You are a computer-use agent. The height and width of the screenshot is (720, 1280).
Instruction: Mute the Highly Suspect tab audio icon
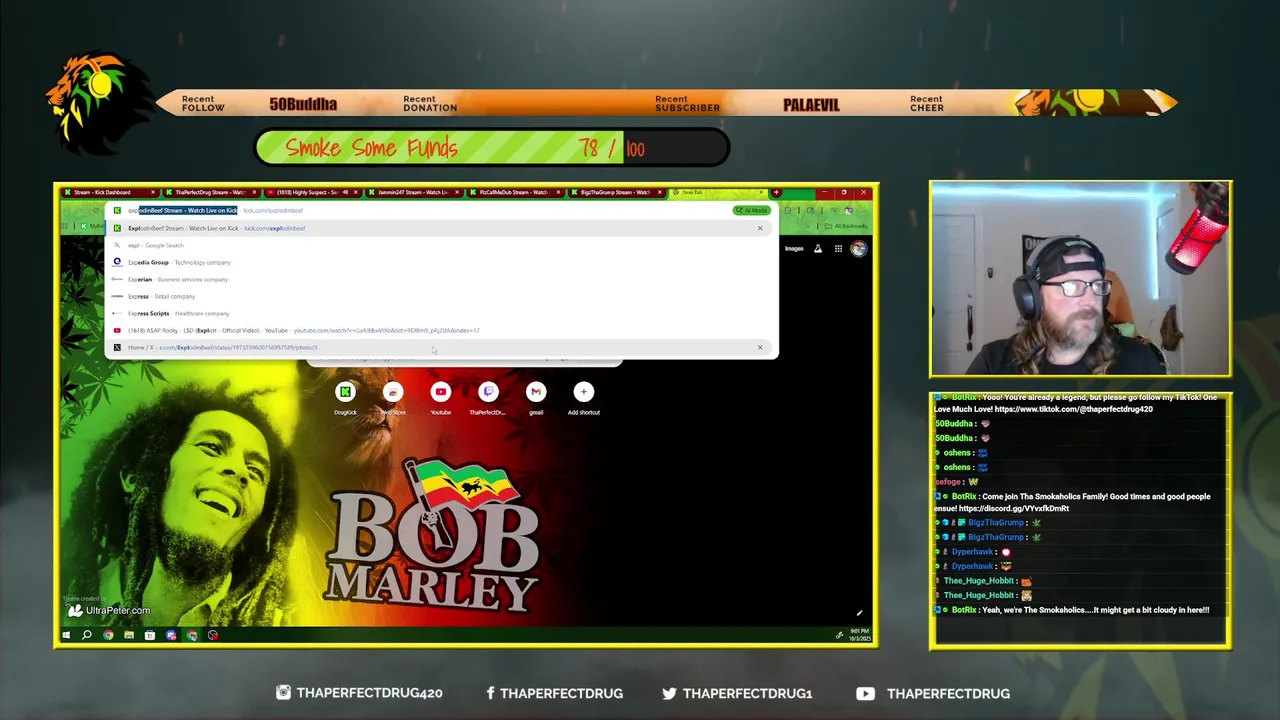[346, 192]
